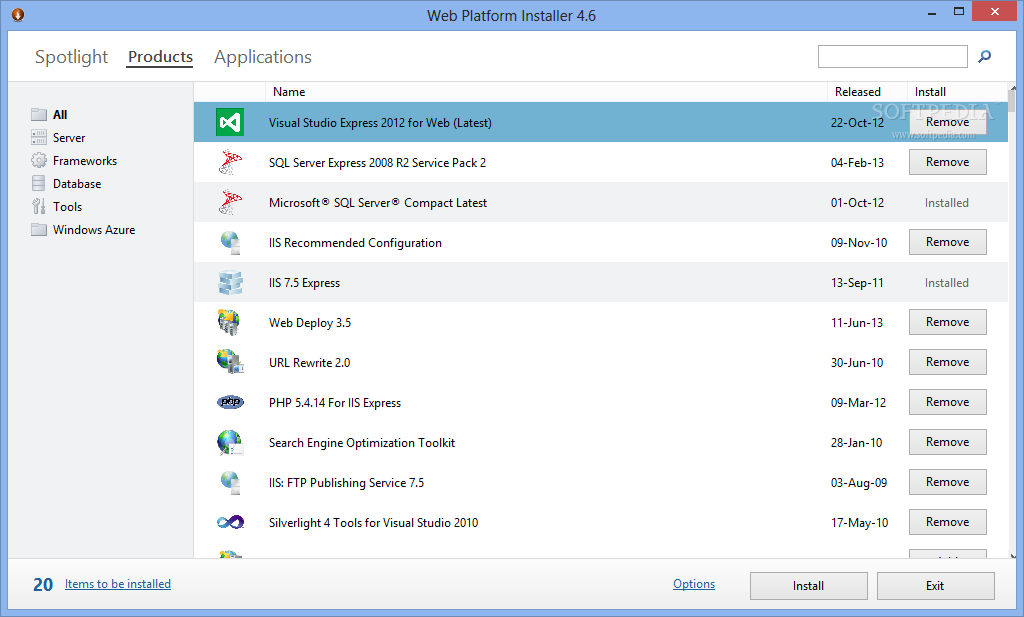This screenshot has width=1024, height=617.
Task: Select 'Microsoft® SQL Server® Compact Latest' text
Action: coord(377,203)
